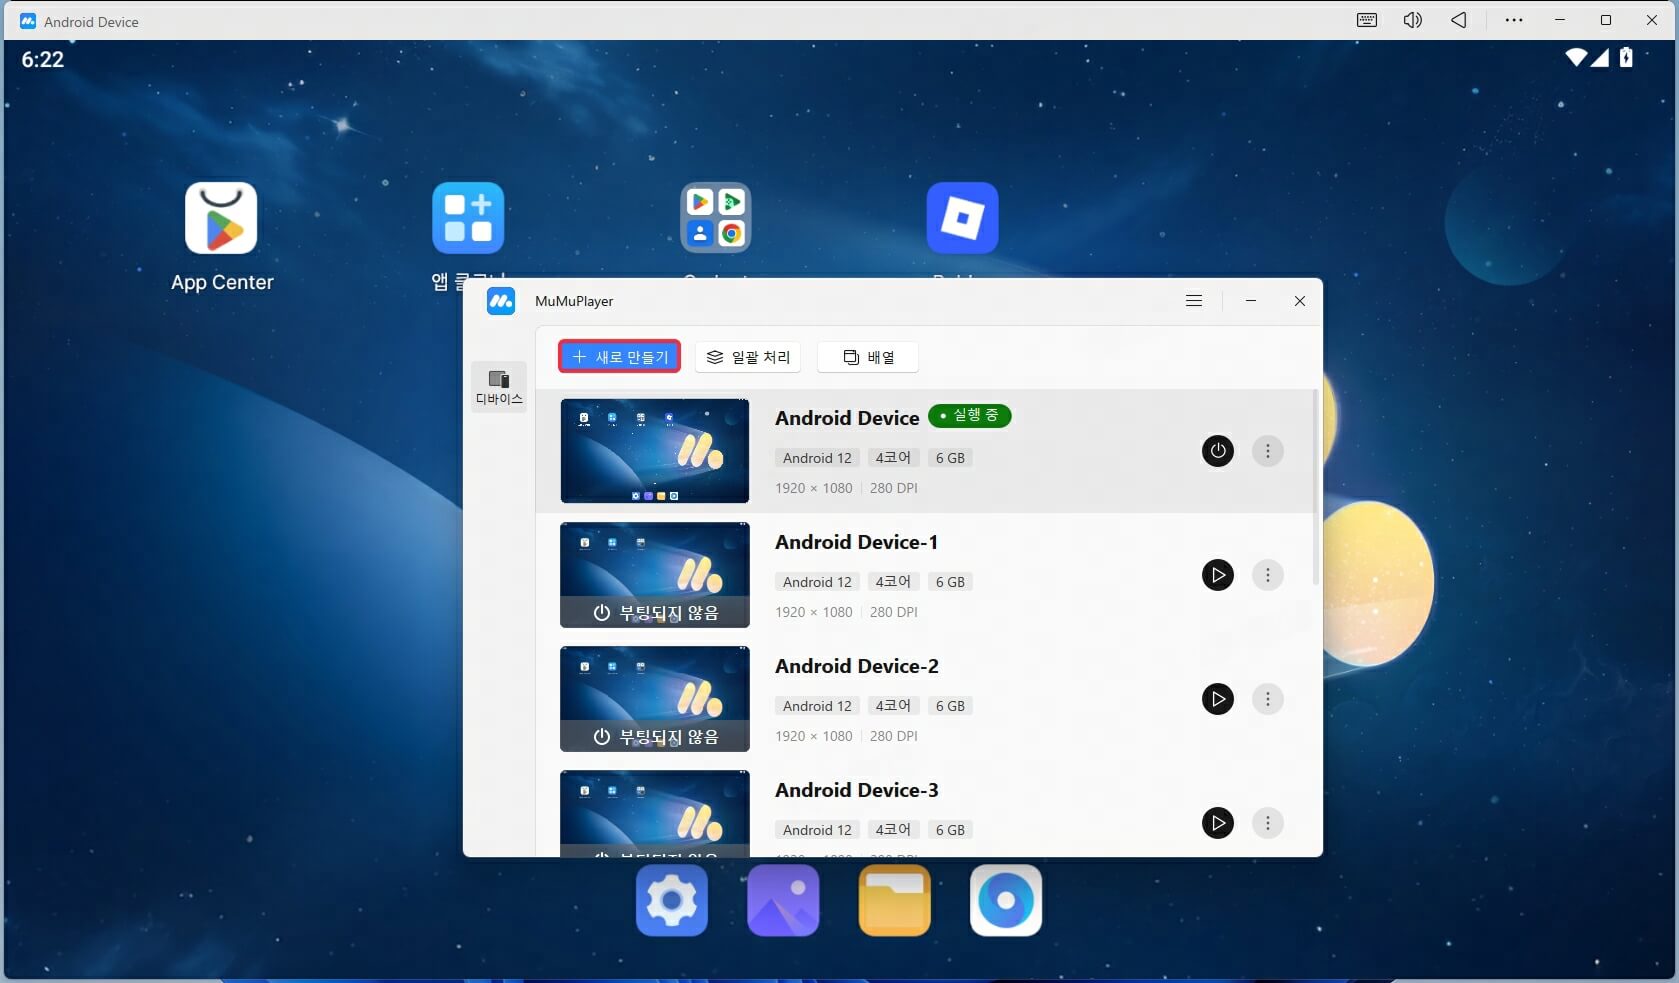Click the 실행 중 status badge
Image resolution: width=1679 pixels, height=983 pixels.
(x=970, y=415)
